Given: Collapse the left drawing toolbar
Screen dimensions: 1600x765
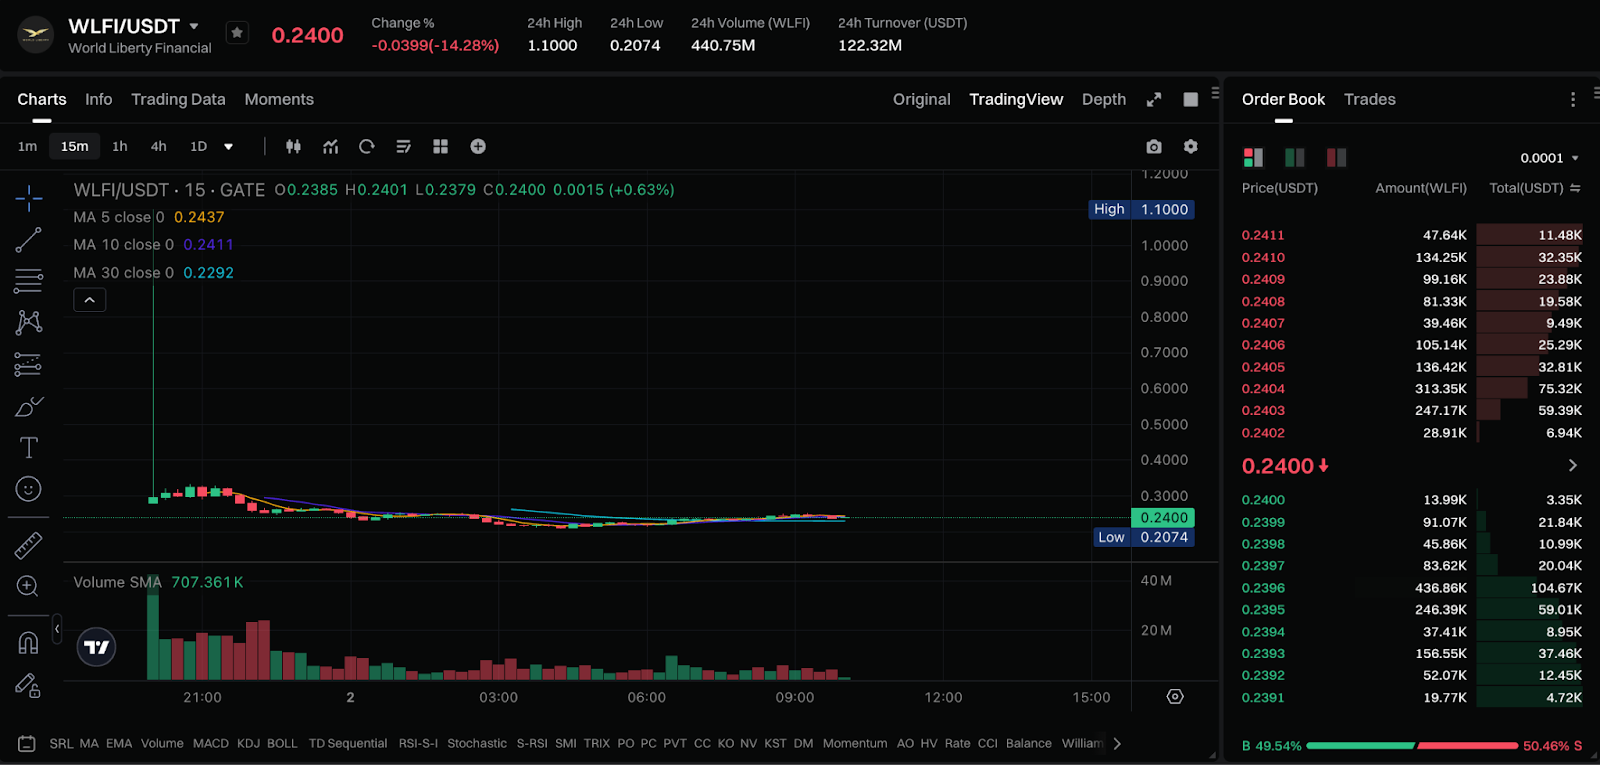Looking at the screenshot, I should coord(57,629).
